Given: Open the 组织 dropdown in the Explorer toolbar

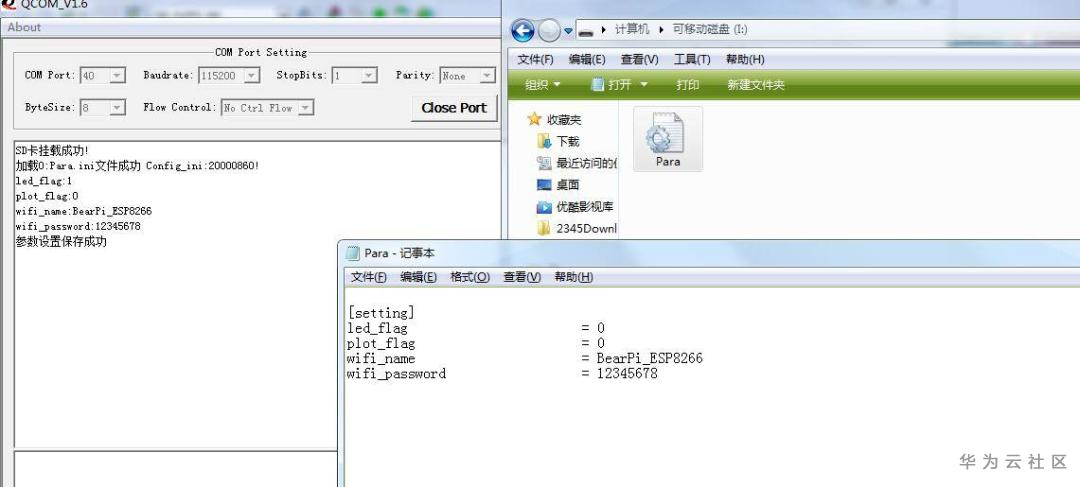Looking at the screenshot, I should [543, 85].
